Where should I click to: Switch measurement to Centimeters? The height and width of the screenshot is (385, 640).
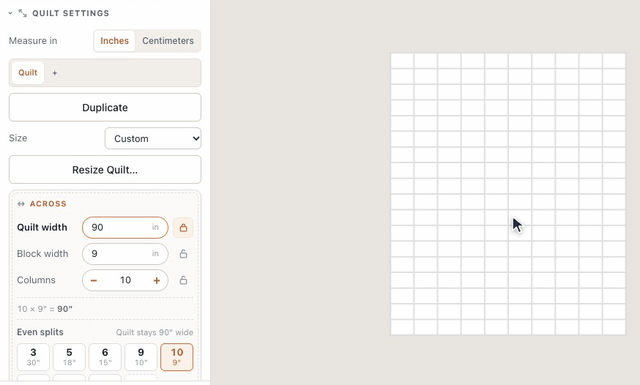(x=168, y=41)
